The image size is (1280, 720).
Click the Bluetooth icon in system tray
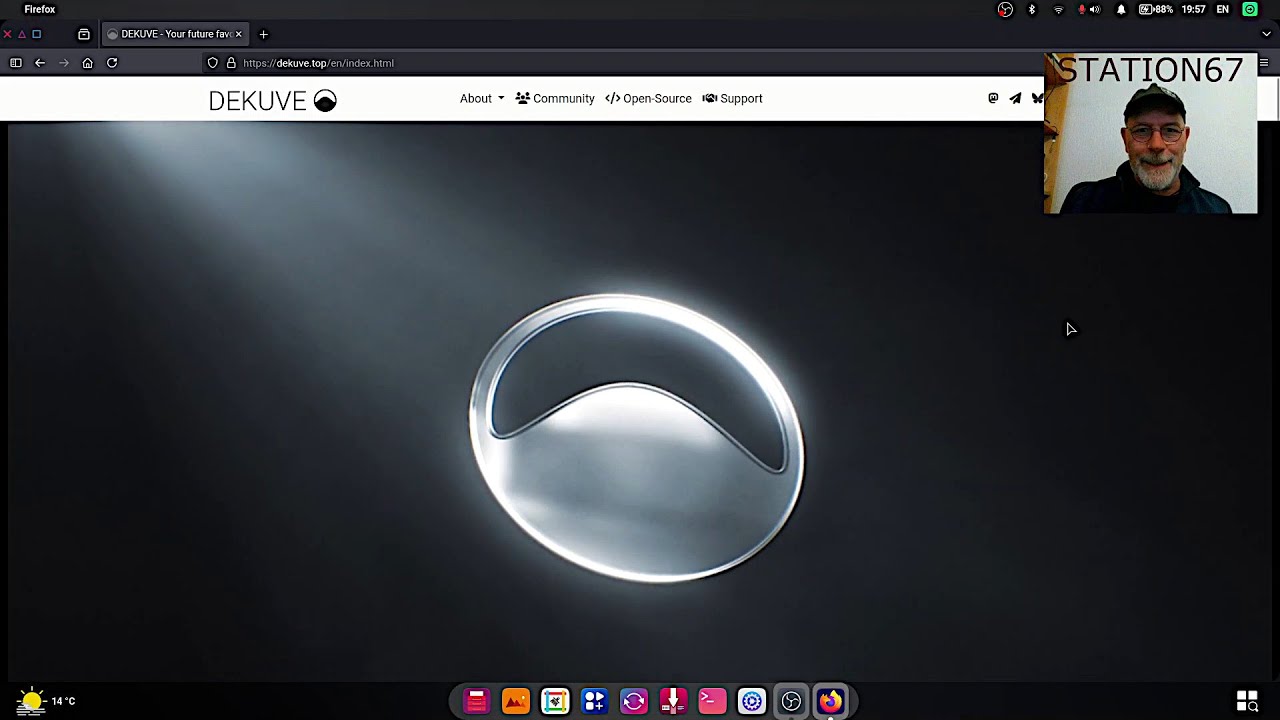tap(1032, 9)
